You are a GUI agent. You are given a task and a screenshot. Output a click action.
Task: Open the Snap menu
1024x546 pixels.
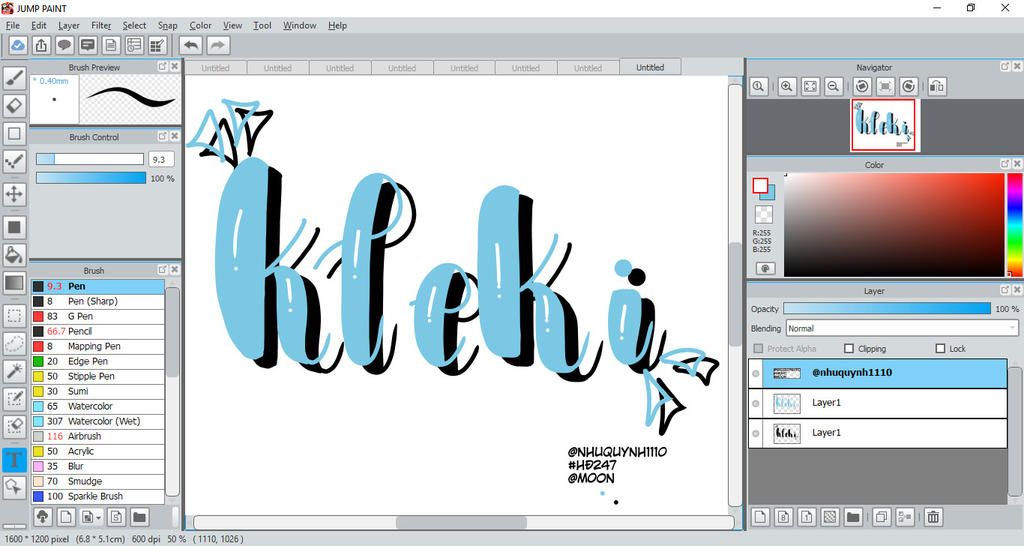[x=167, y=25]
